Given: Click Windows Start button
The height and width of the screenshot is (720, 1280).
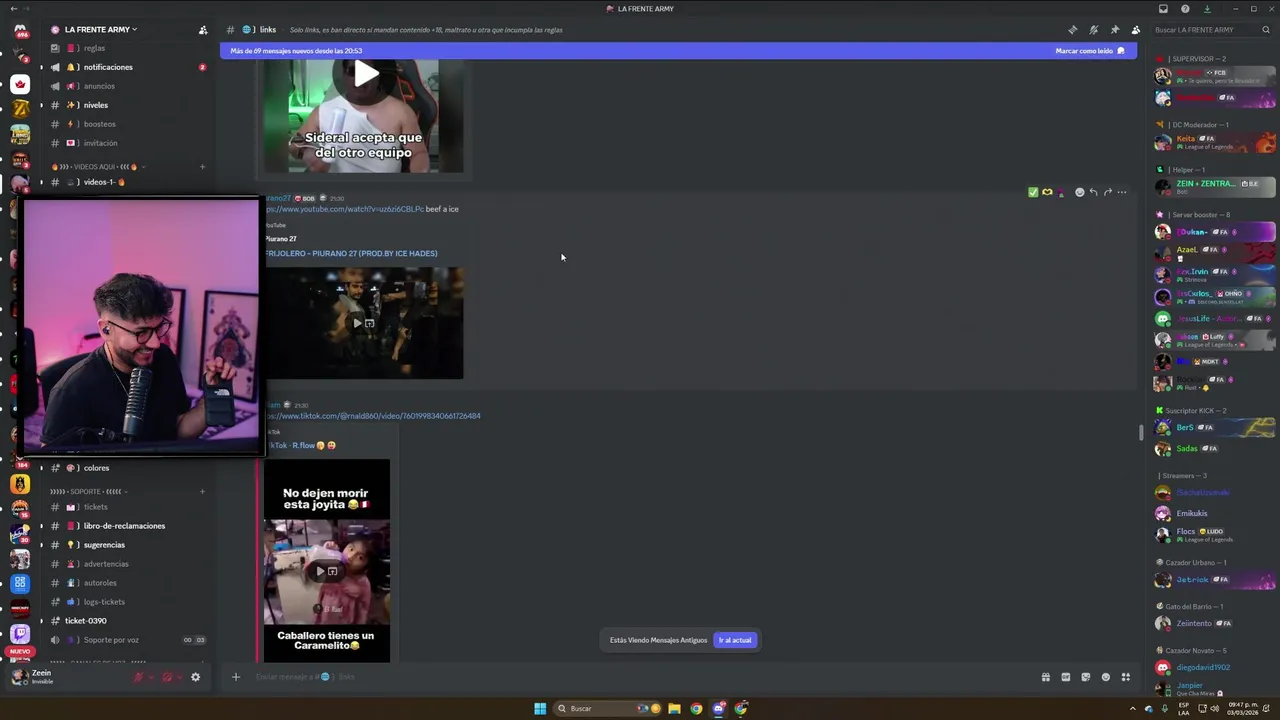Looking at the screenshot, I should [x=540, y=708].
